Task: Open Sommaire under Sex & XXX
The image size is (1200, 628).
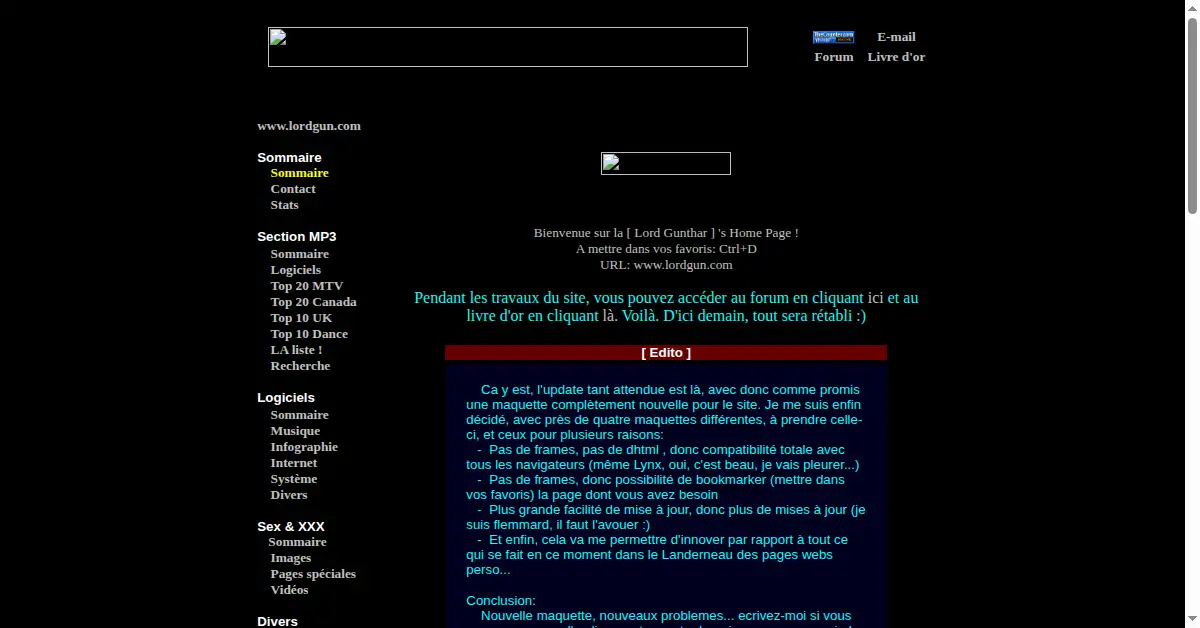Action: pyautogui.click(x=297, y=542)
